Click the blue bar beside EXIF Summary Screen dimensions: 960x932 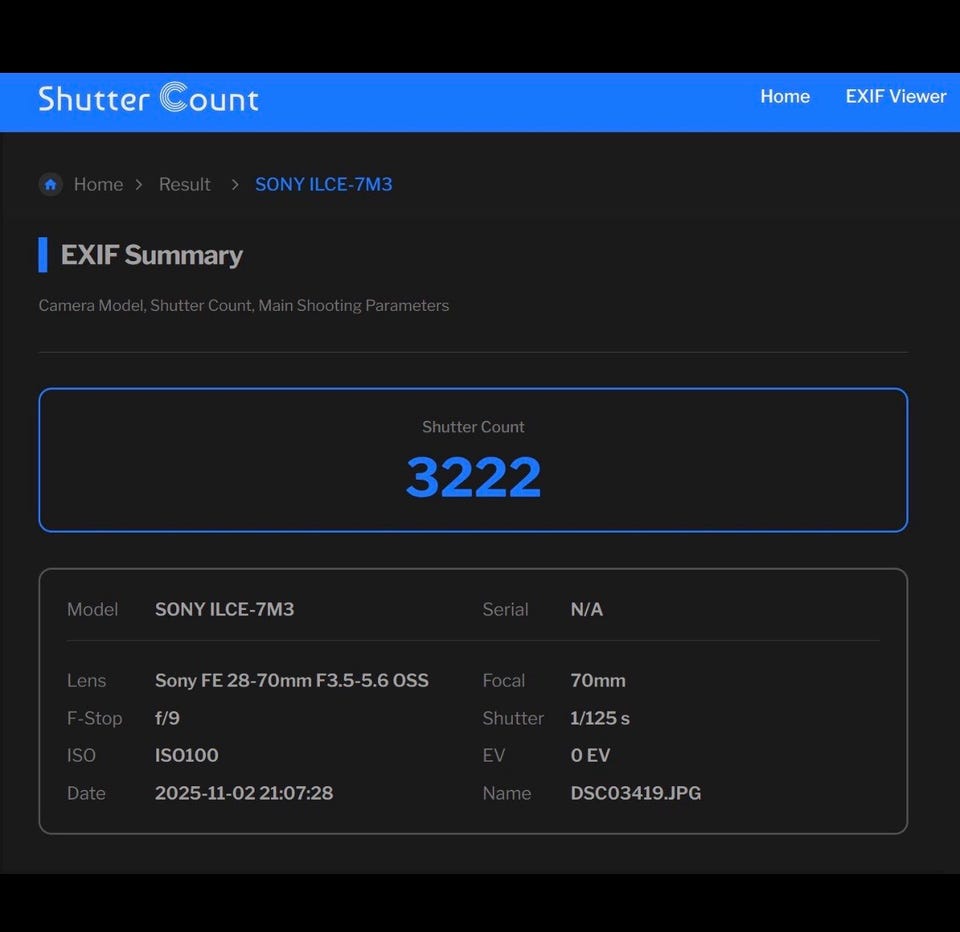[x=43, y=255]
